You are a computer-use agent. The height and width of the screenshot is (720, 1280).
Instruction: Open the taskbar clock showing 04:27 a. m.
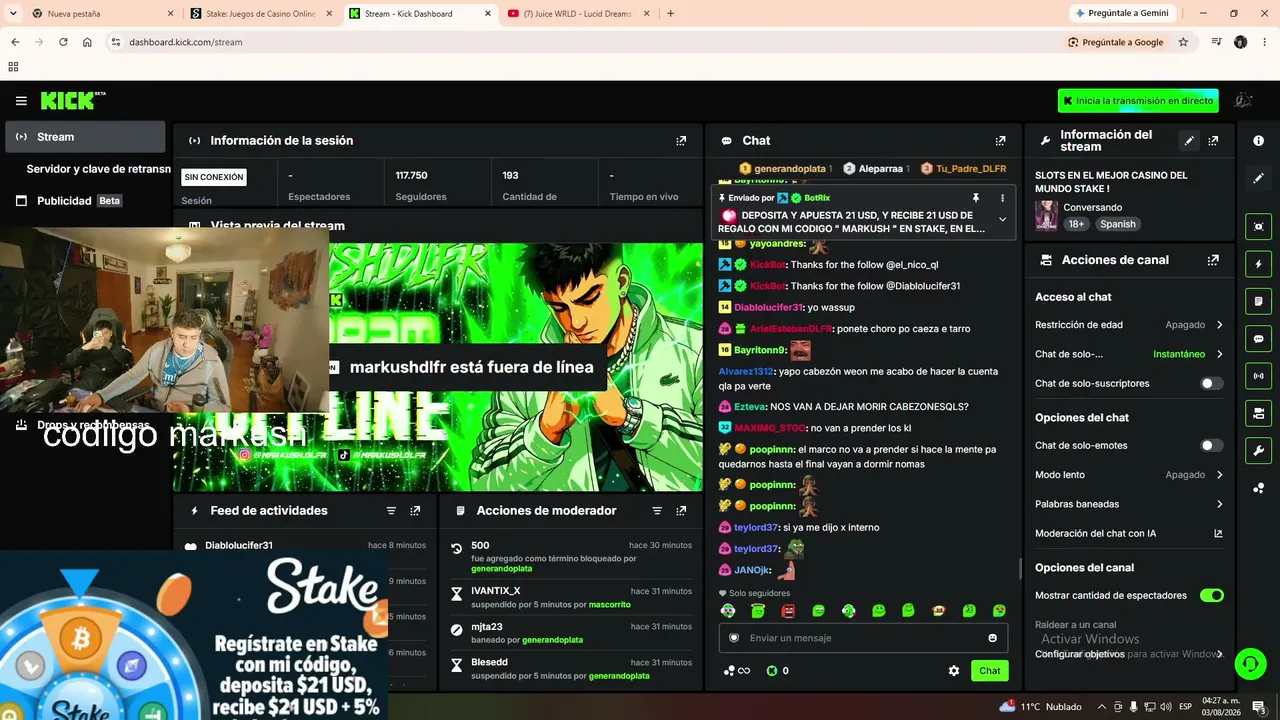click(1221, 707)
